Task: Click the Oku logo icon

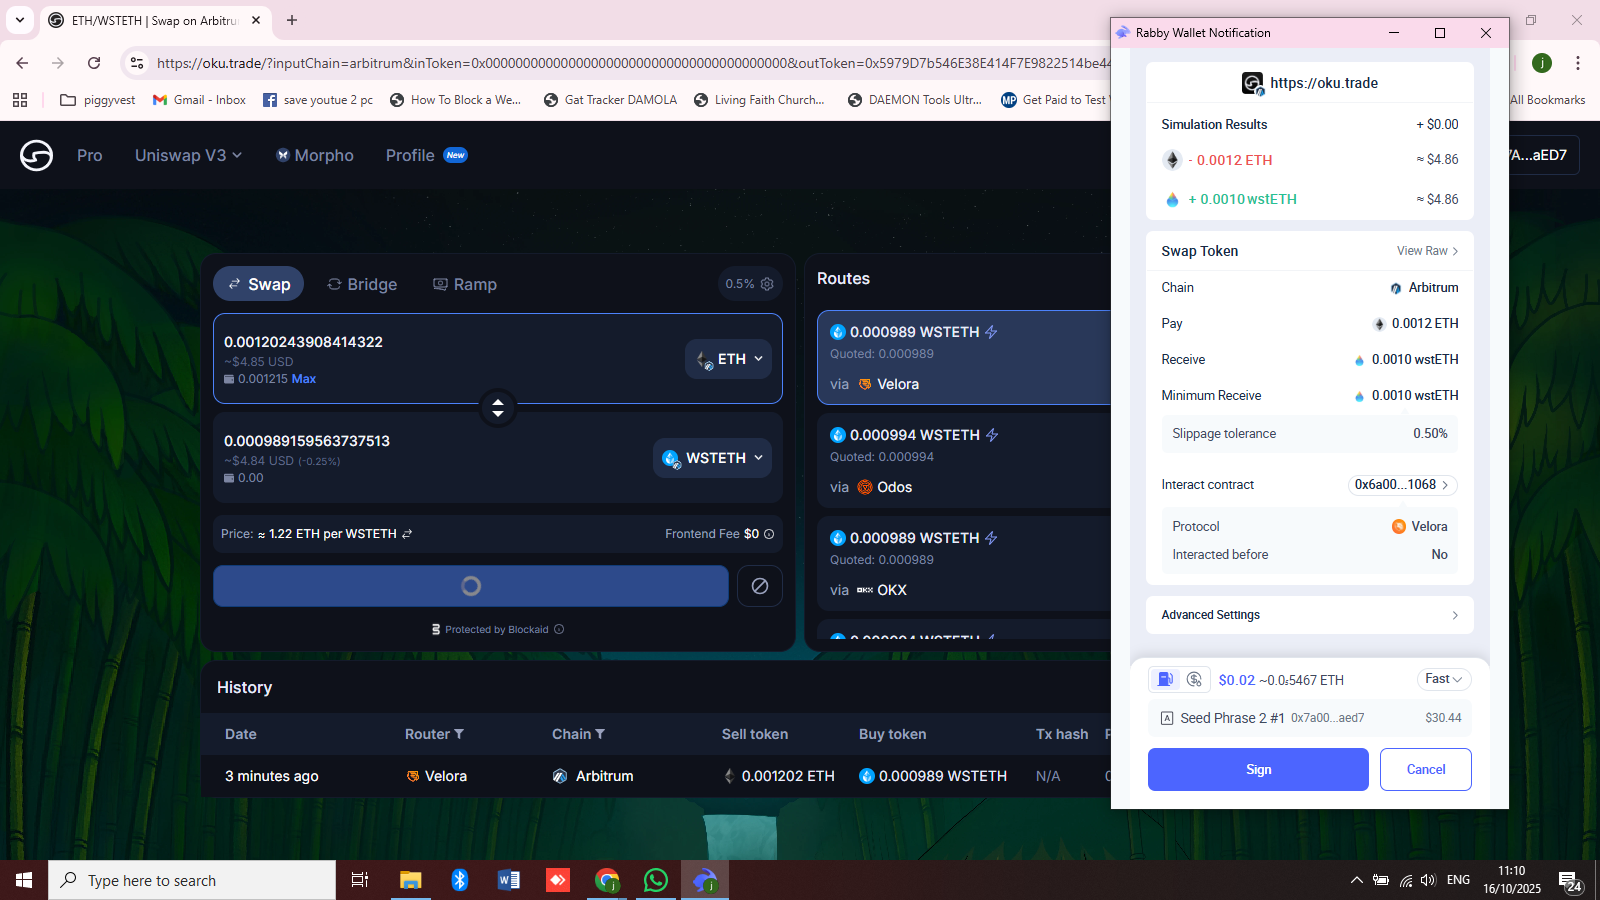Action: point(36,155)
